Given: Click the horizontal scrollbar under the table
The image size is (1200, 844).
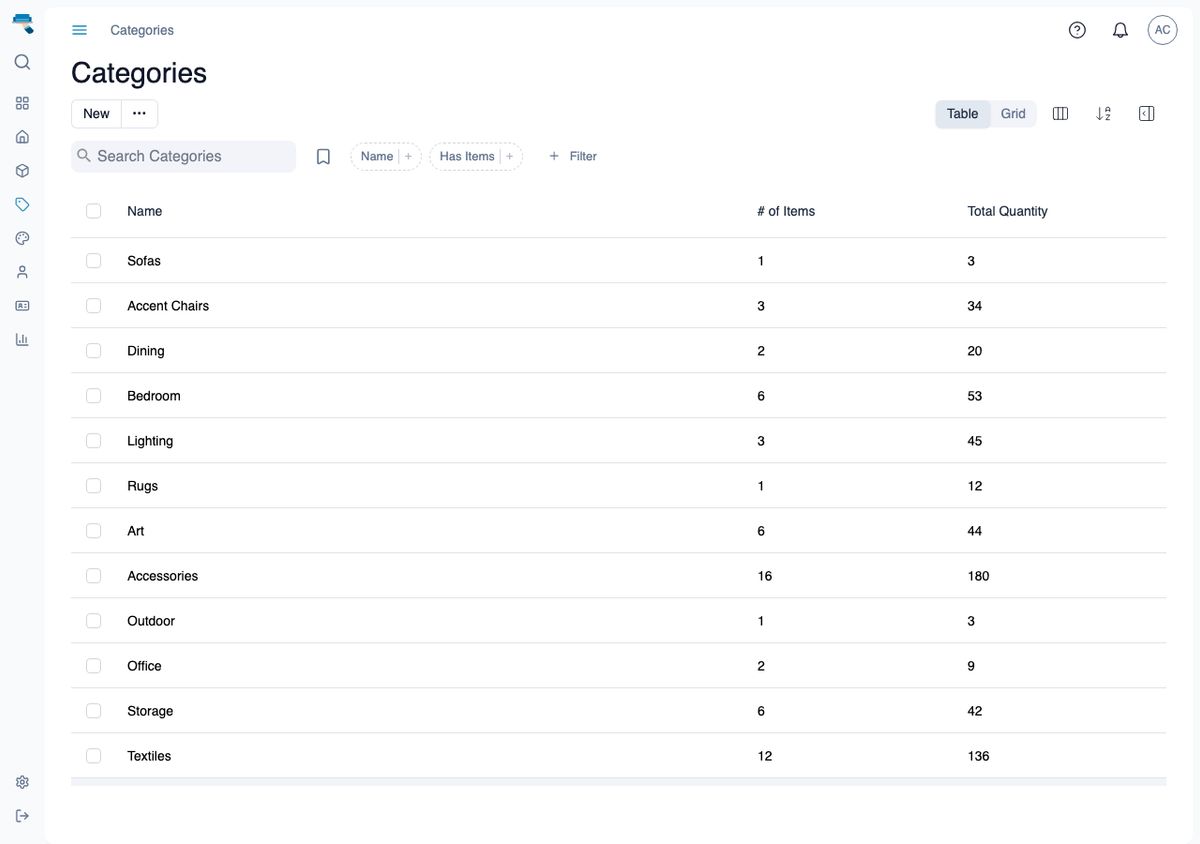Looking at the screenshot, I should (x=618, y=782).
